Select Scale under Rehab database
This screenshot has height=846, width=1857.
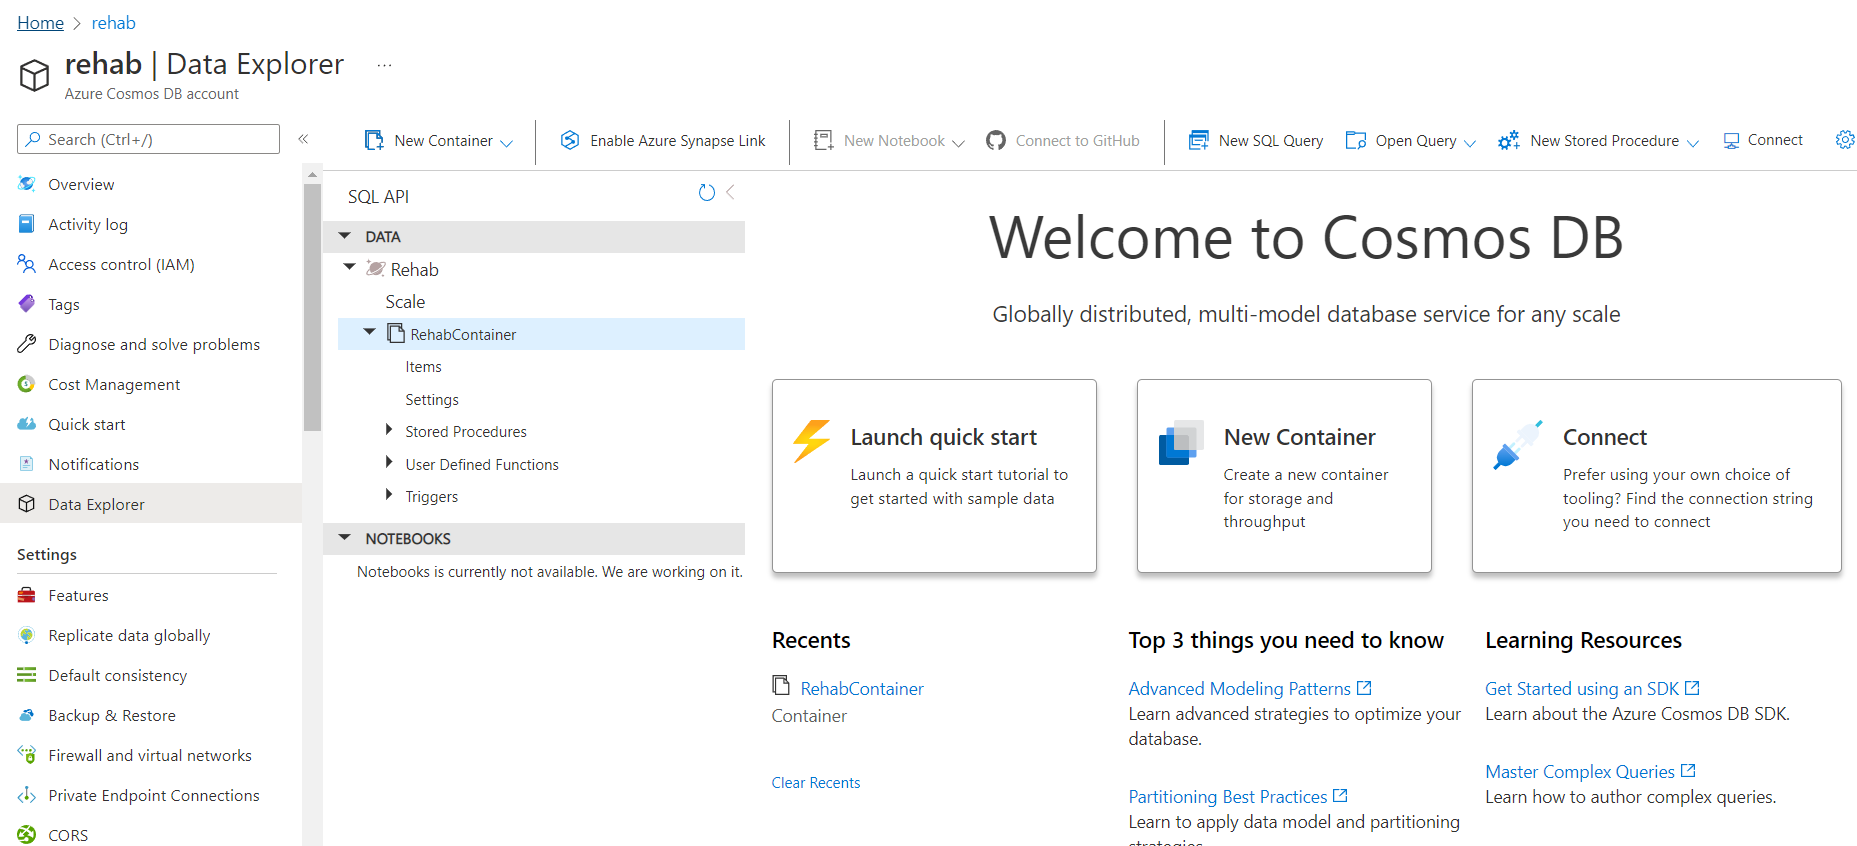coord(405,302)
